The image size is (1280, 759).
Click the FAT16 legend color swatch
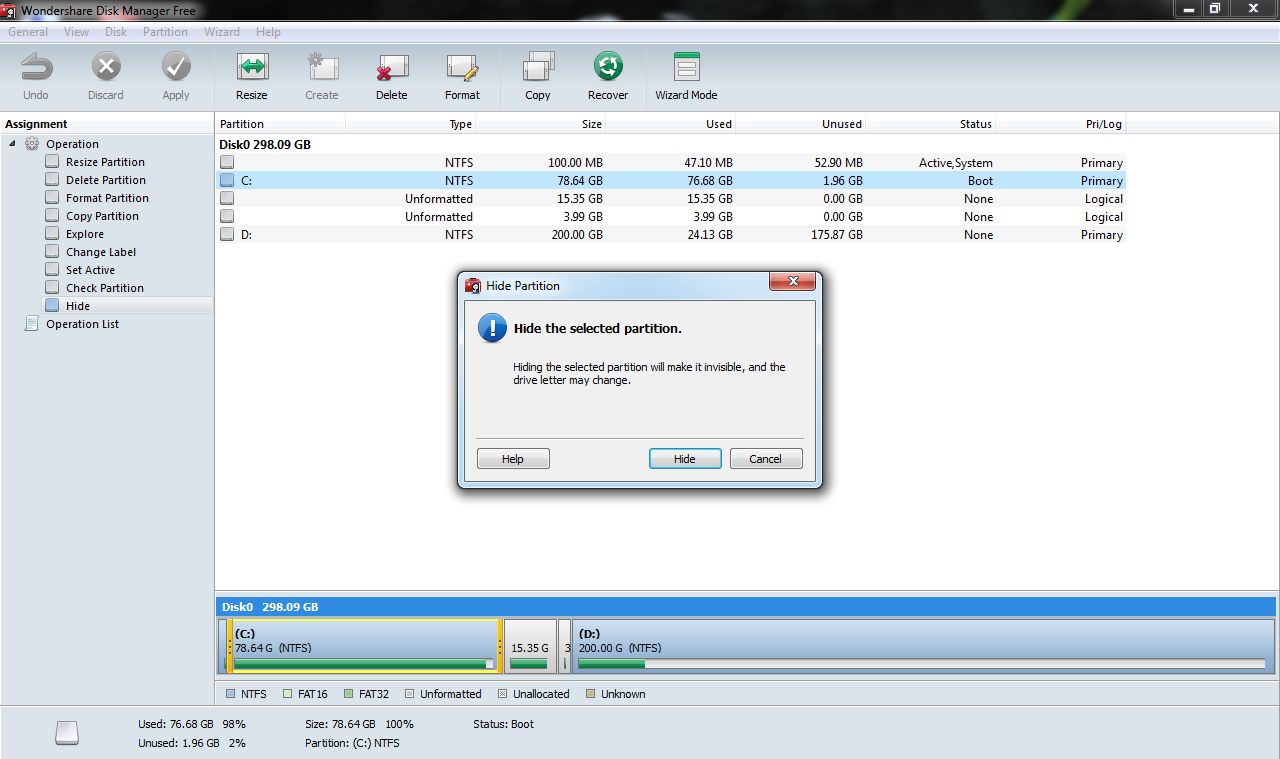288,694
